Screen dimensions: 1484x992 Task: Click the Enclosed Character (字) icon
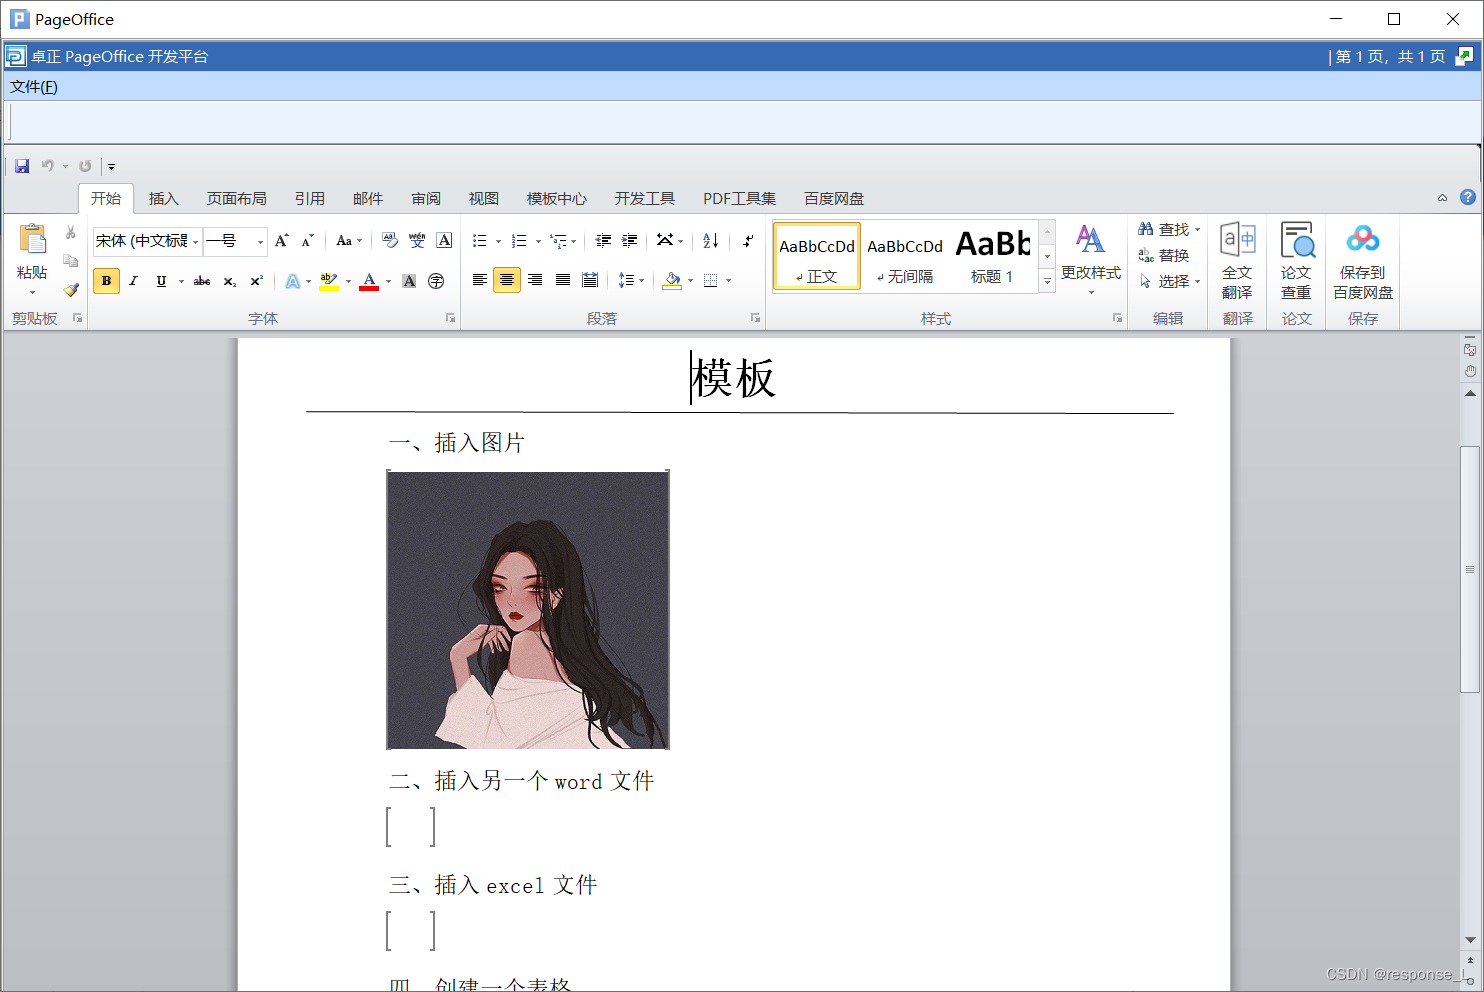pos(436,281)
